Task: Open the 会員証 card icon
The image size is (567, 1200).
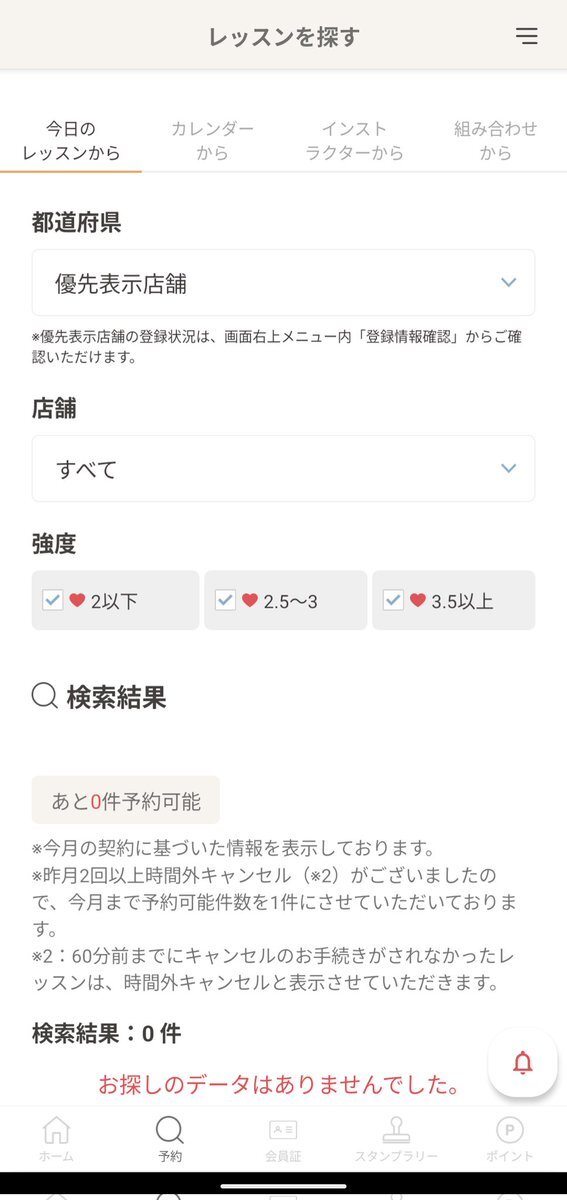Action: pos(283,1130)
